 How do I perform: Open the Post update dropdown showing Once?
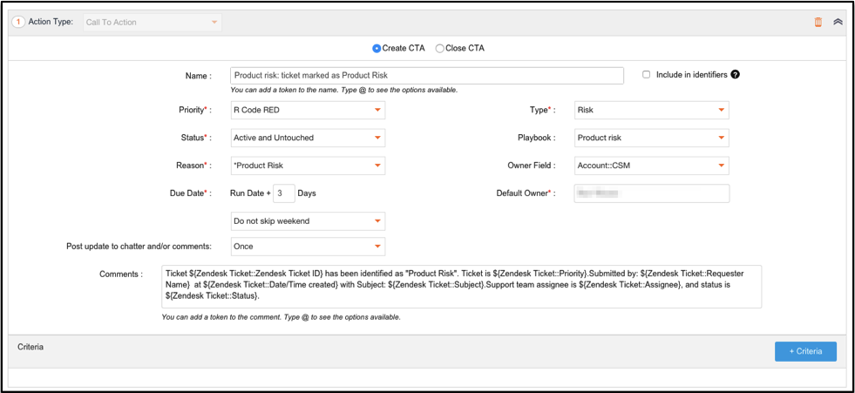click(308, 246)
